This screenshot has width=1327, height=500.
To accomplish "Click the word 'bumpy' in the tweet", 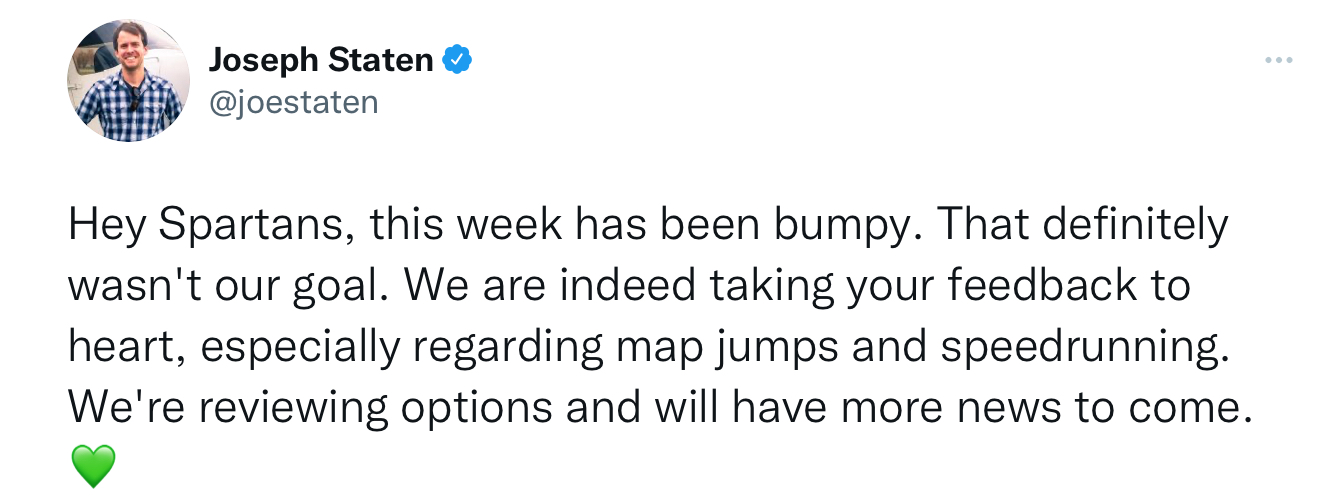I will (853, 226).
